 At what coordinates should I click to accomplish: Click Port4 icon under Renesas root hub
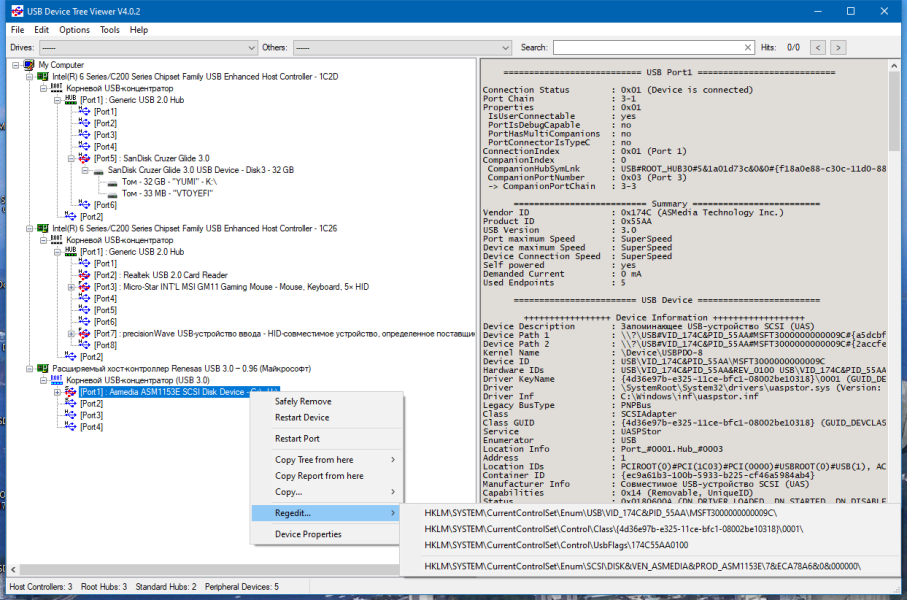(71, 427)
